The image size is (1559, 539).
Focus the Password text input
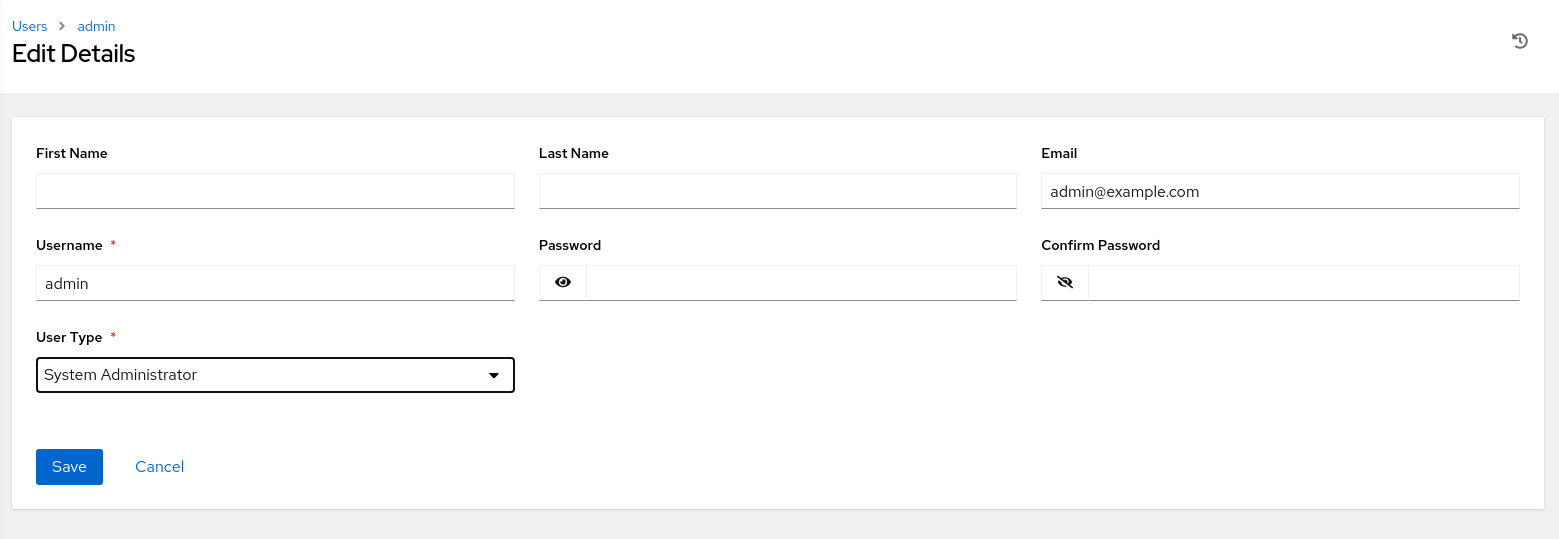(x=802, y=283)
